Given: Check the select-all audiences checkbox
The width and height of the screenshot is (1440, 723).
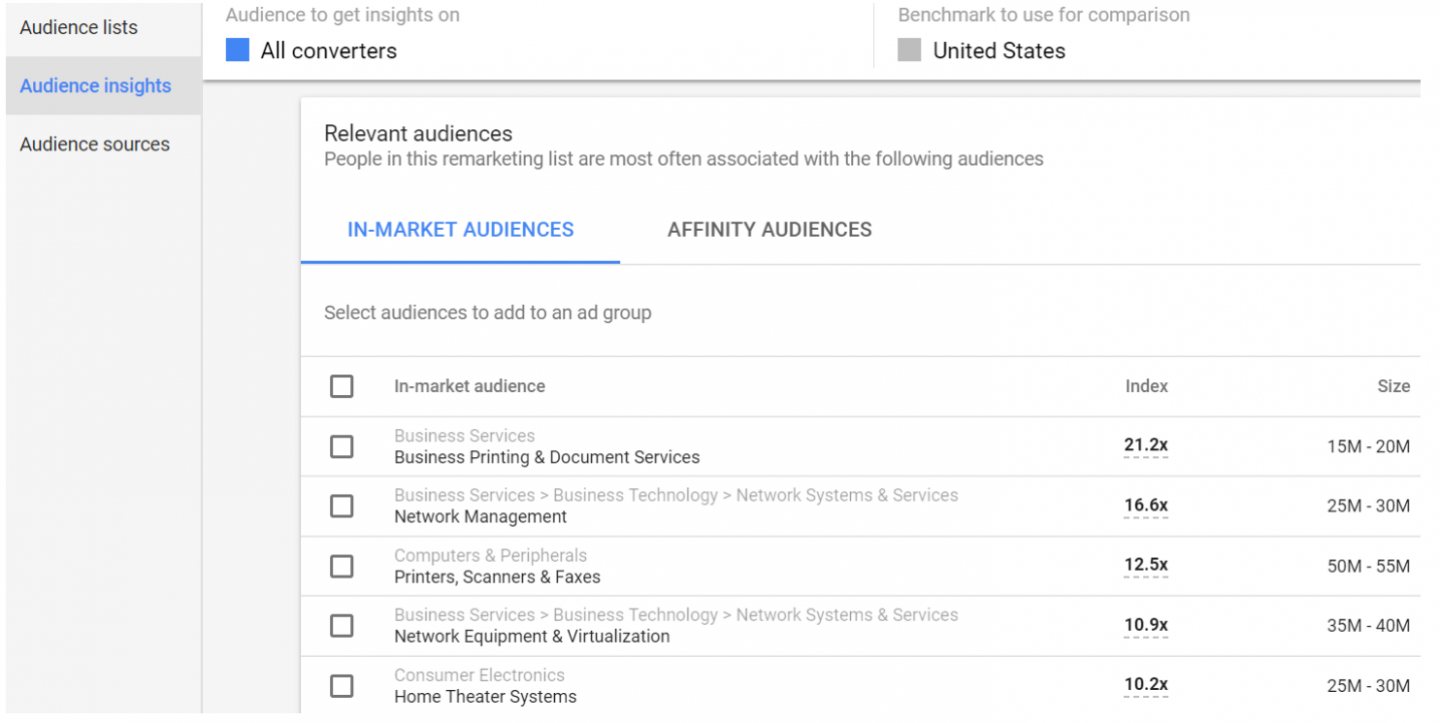Looking at the screenshot, I should click(x=342, y=386).
